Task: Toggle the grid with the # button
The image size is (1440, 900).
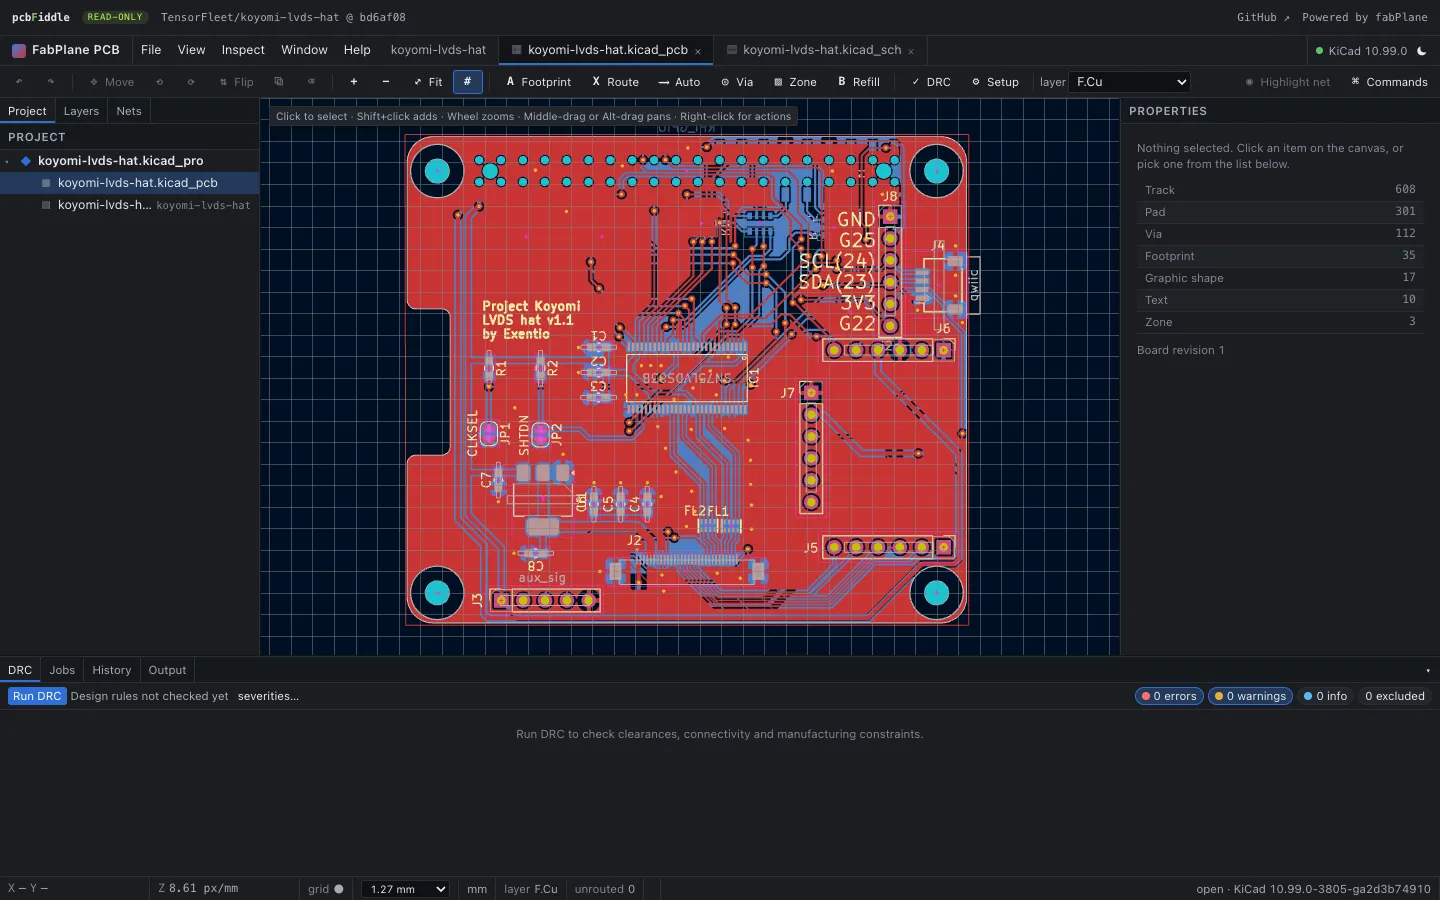Action: click(467, 82)
